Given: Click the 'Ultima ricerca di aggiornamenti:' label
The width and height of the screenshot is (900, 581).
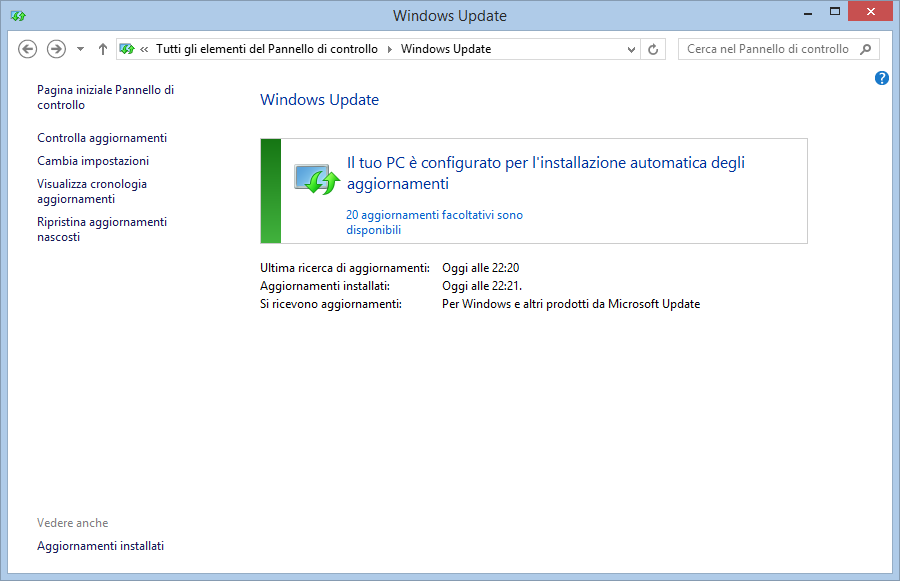Looking at the screenshot, I should [345, 268].
